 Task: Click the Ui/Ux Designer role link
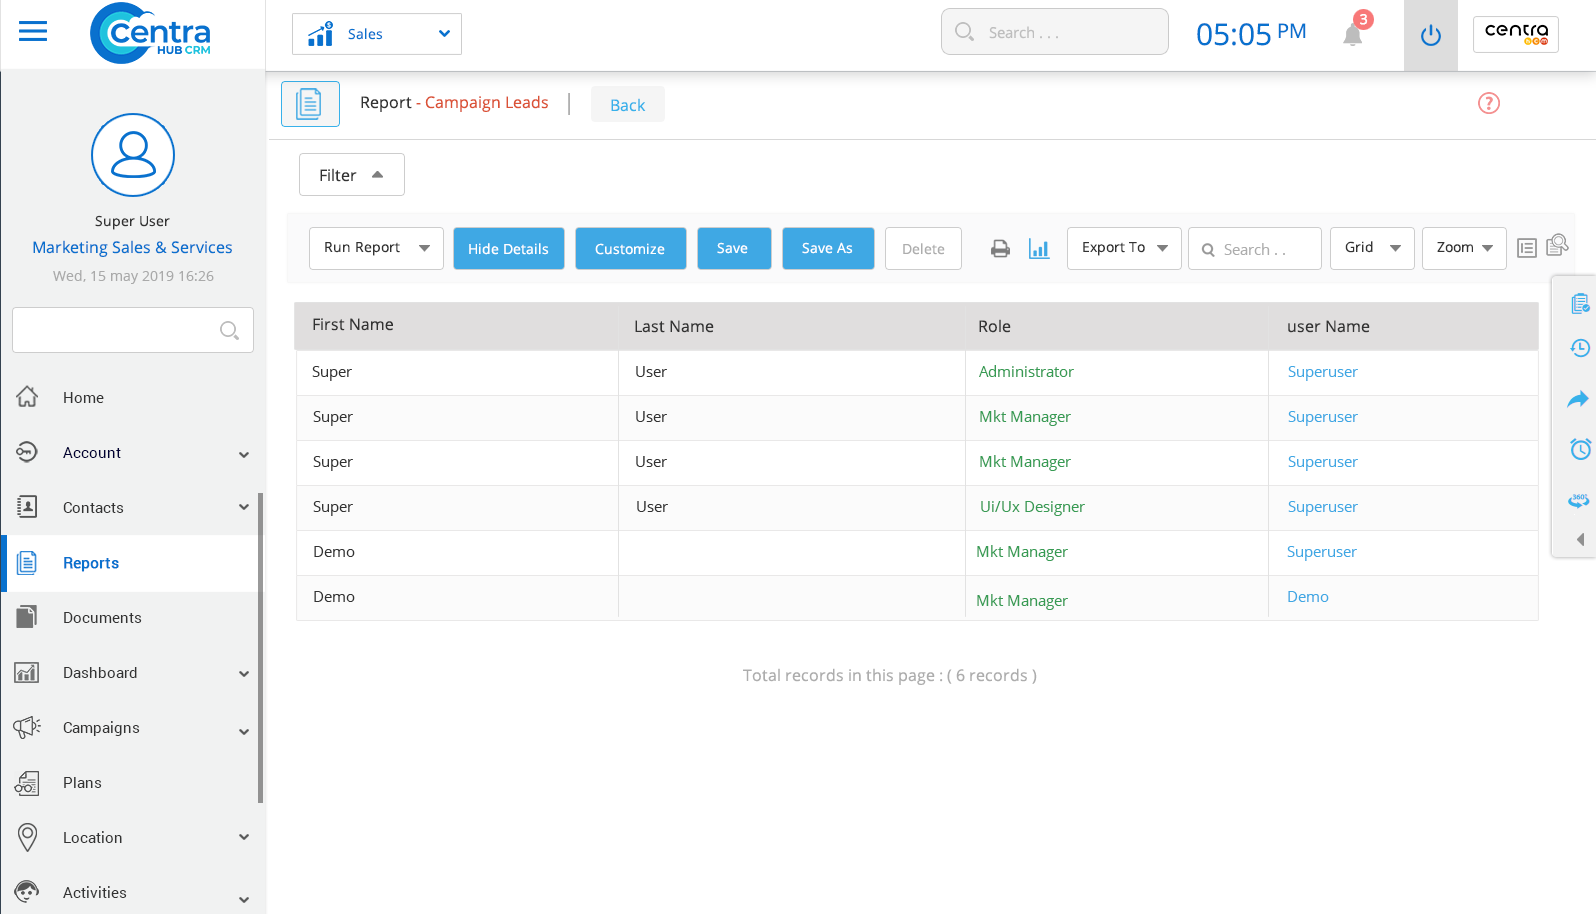tap(1032, 506)
